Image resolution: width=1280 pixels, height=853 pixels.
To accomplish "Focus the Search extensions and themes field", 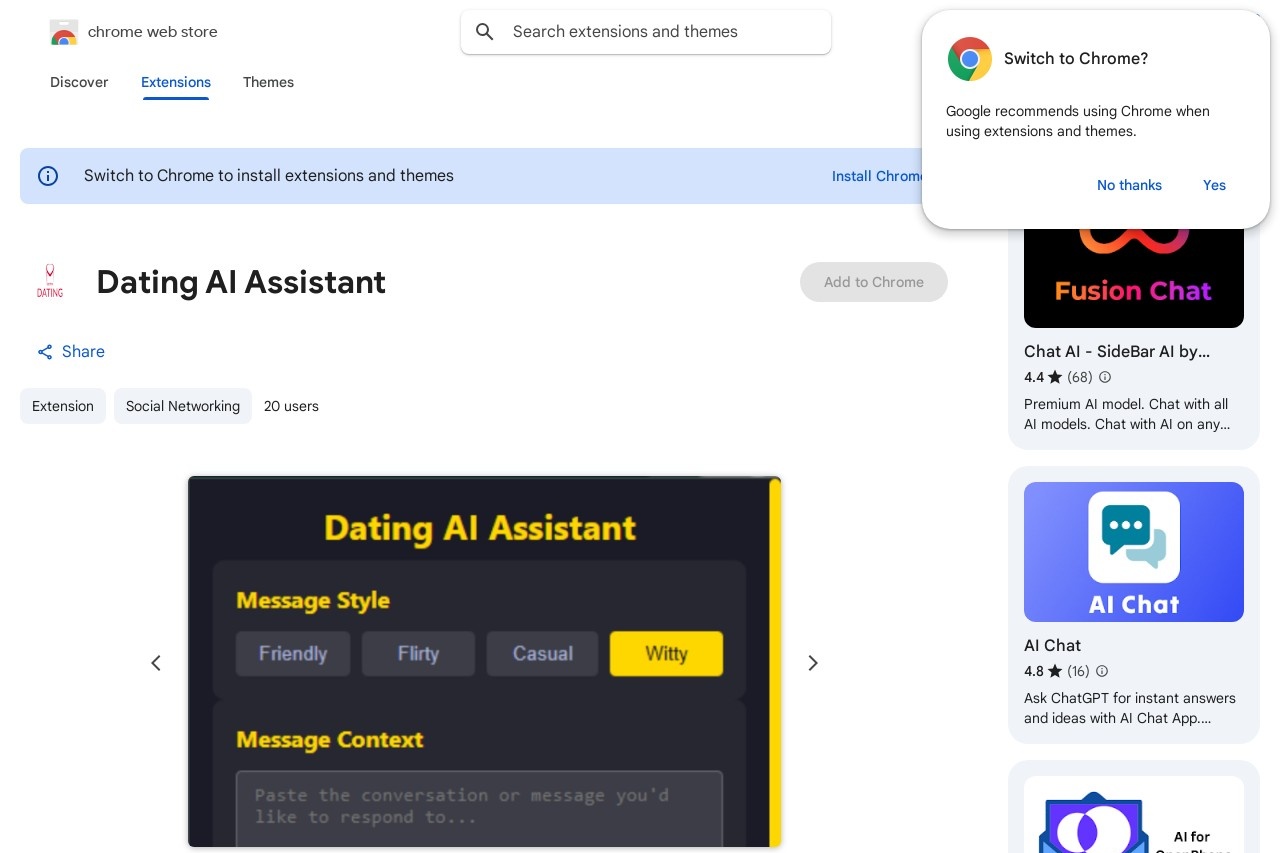I will tap(646, 32).
